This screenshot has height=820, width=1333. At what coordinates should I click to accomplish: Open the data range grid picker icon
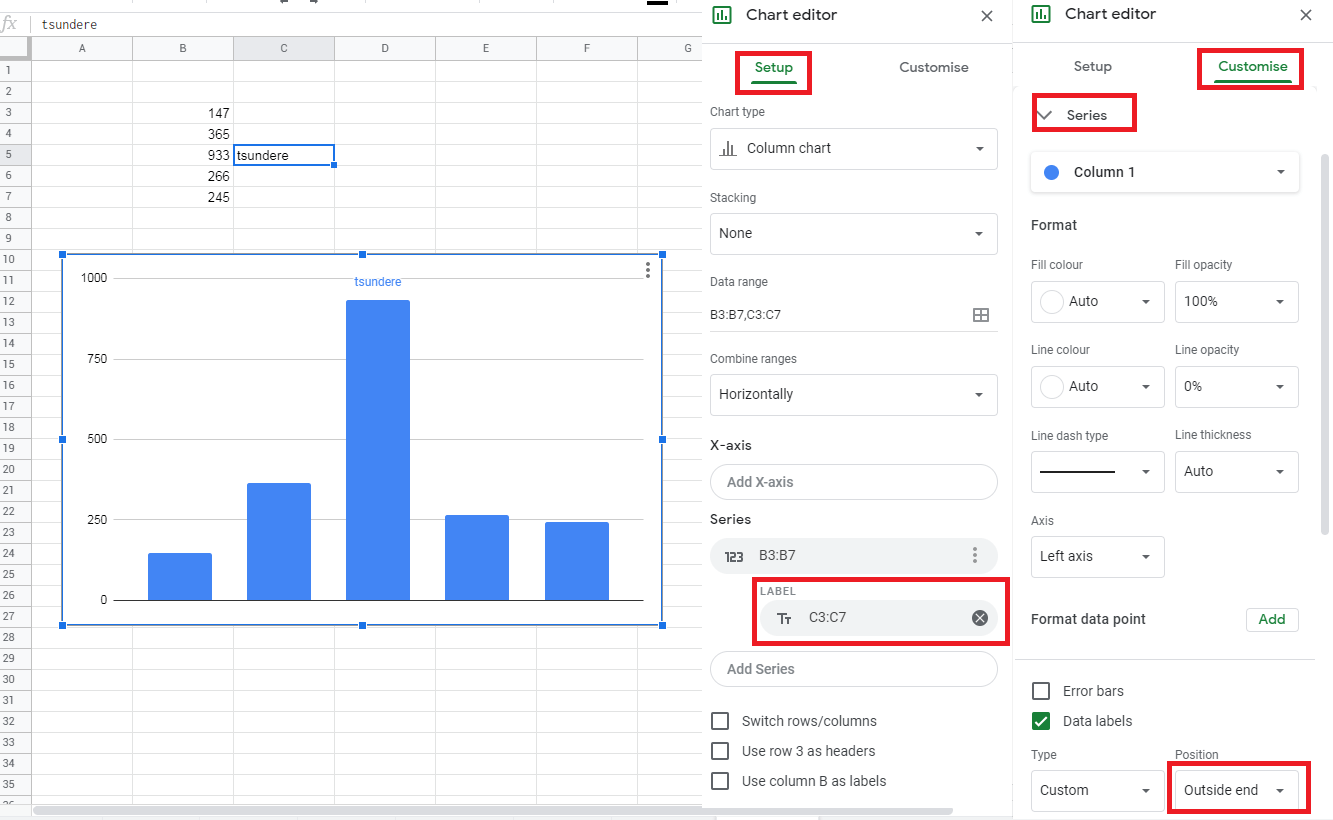point(980,314)
